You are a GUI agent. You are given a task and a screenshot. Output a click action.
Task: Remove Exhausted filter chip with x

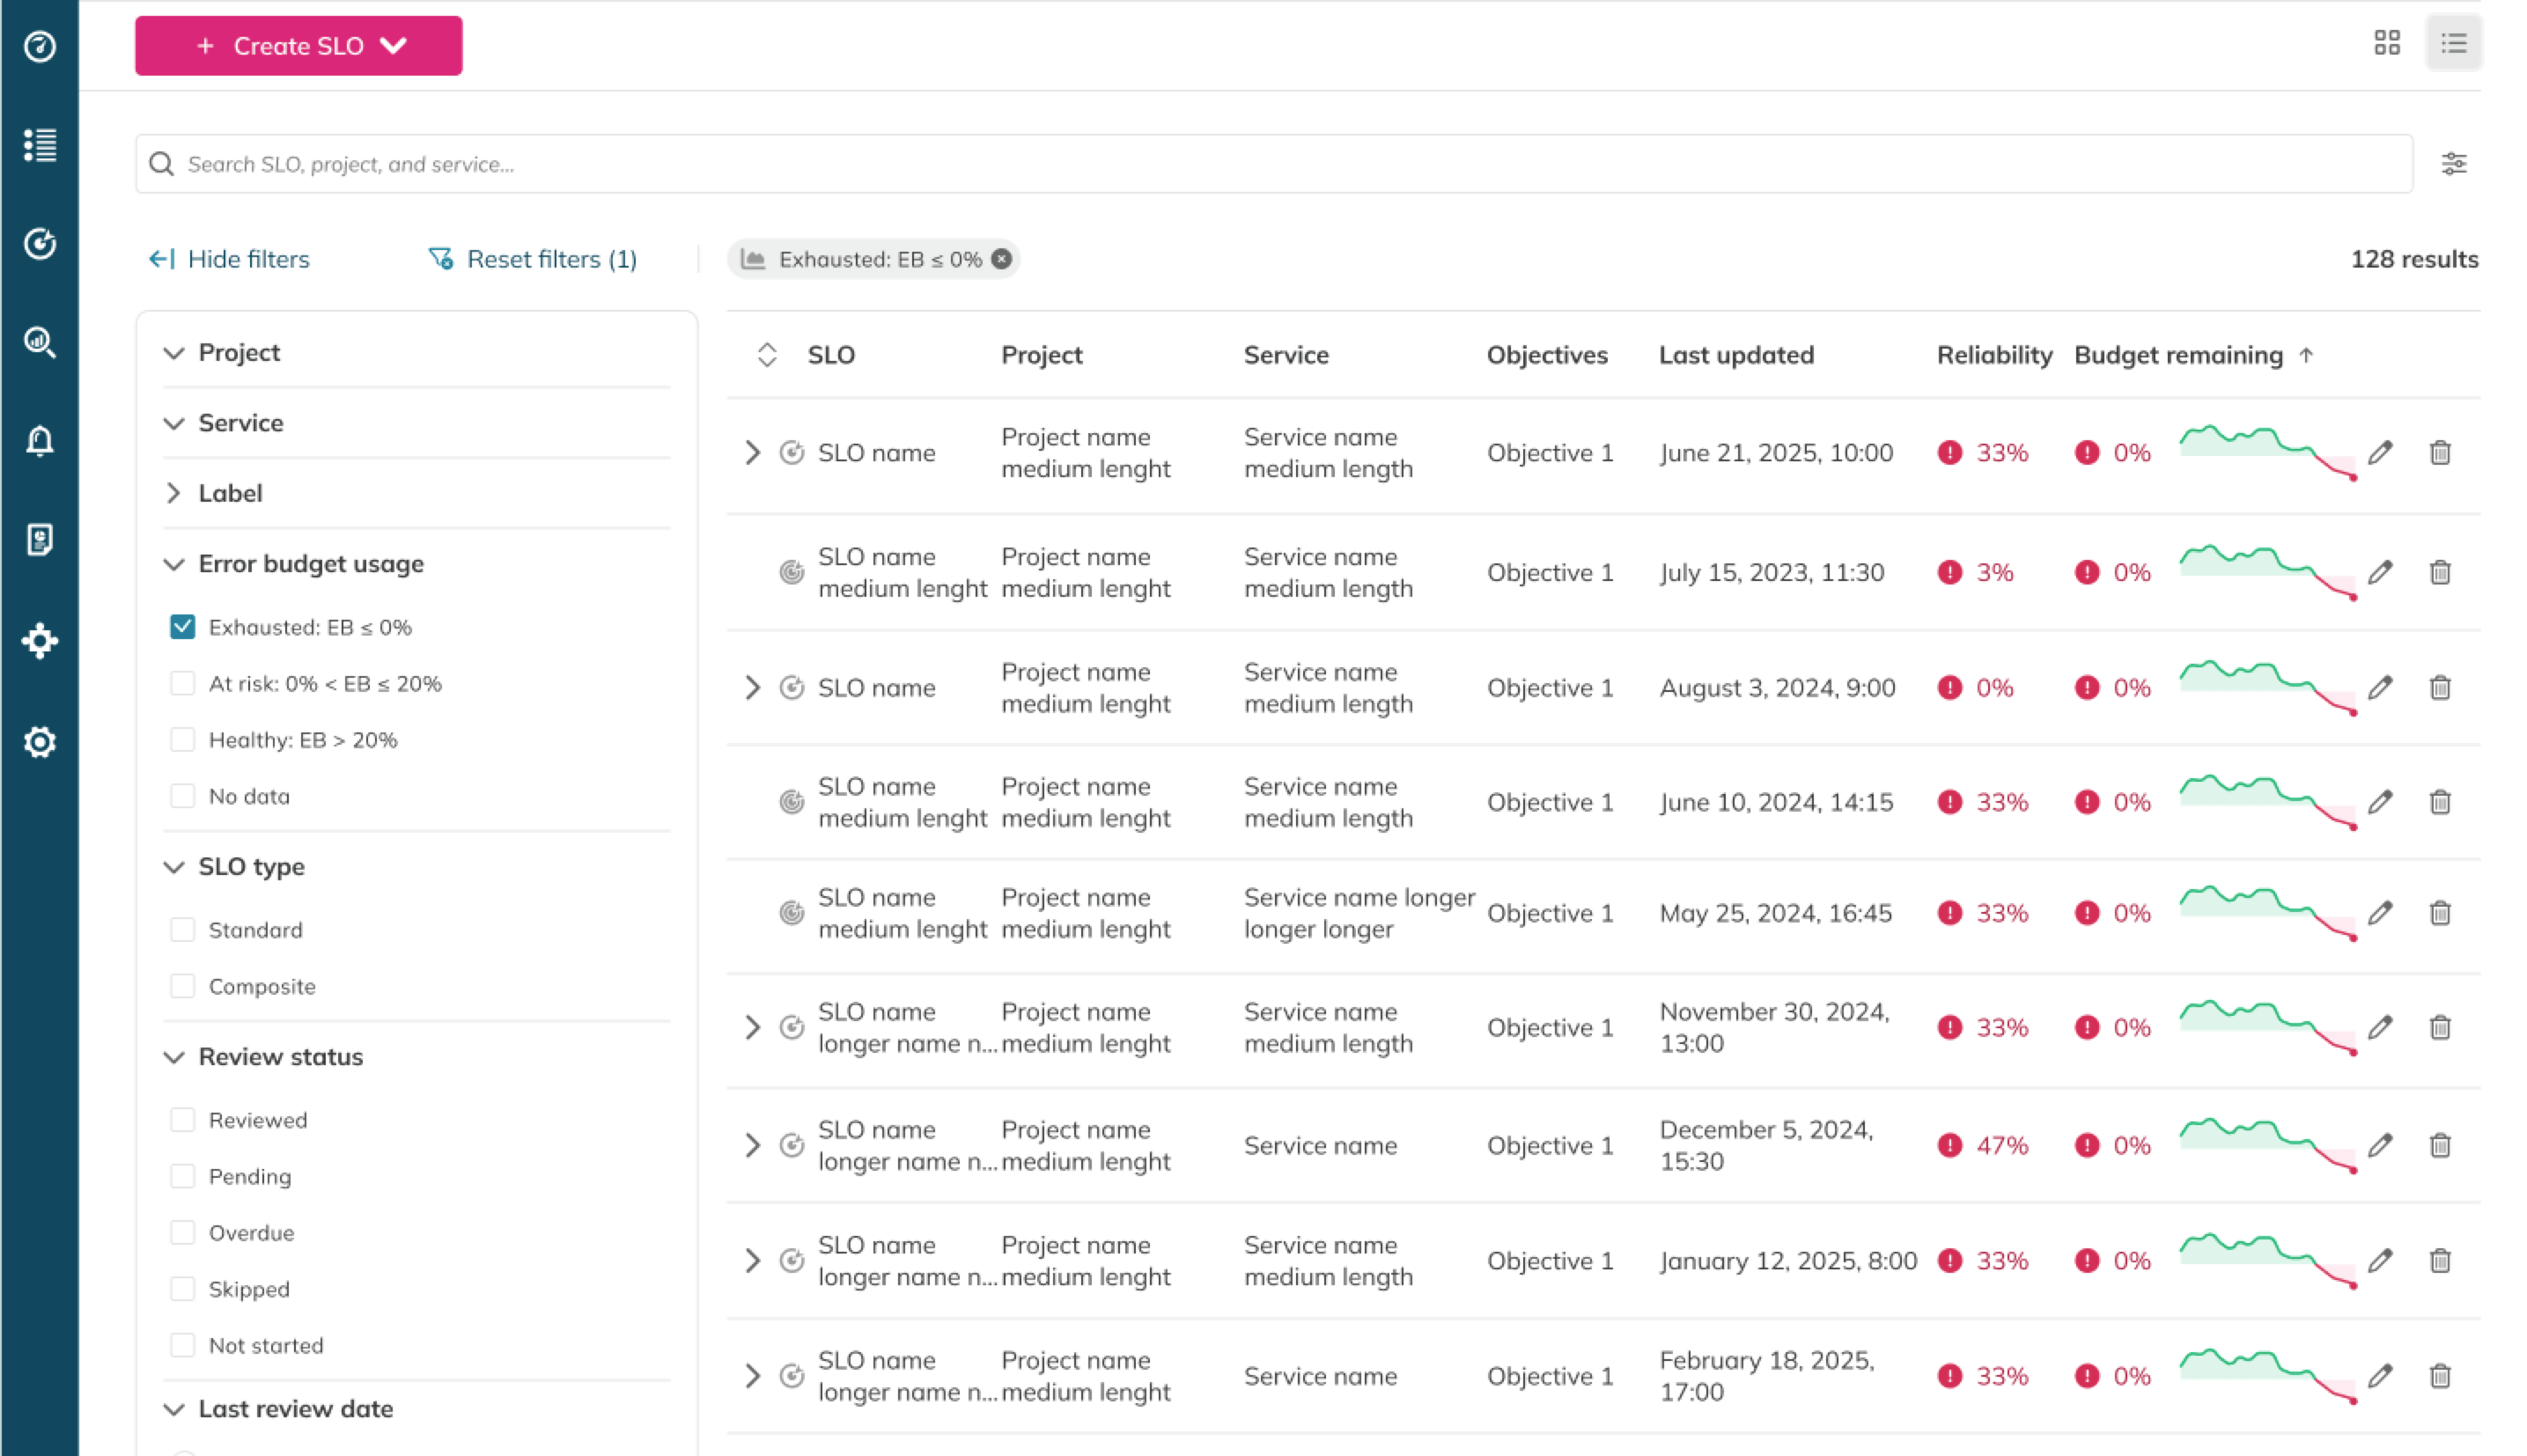1001,259
